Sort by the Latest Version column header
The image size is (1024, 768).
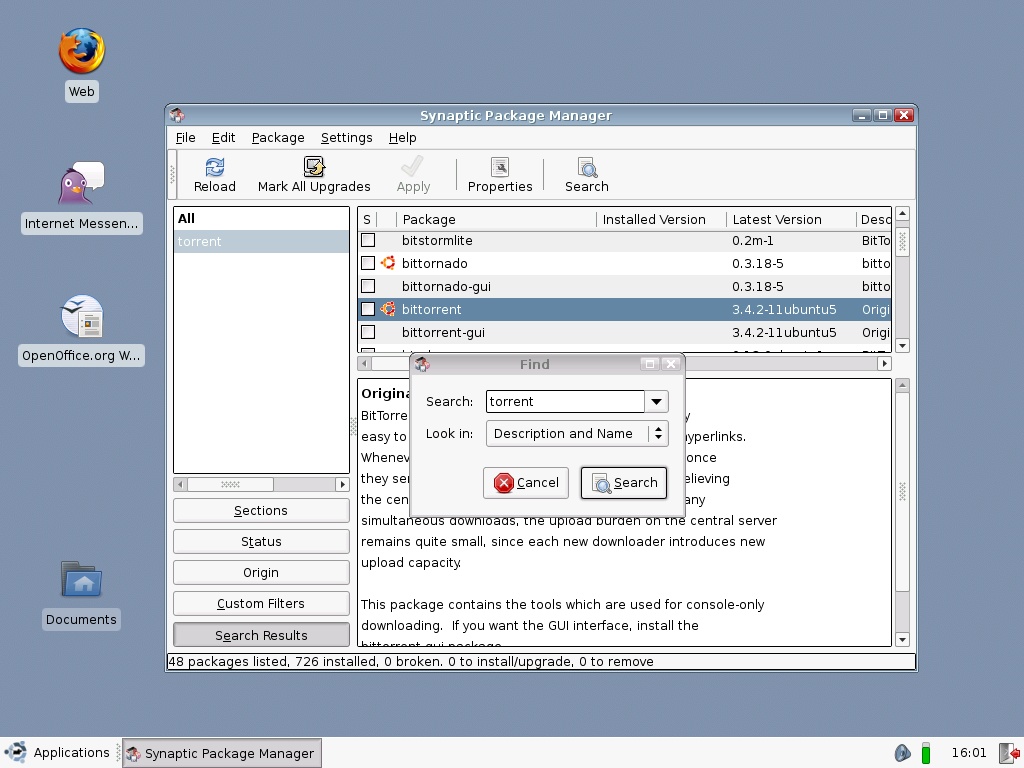[790, 219]
